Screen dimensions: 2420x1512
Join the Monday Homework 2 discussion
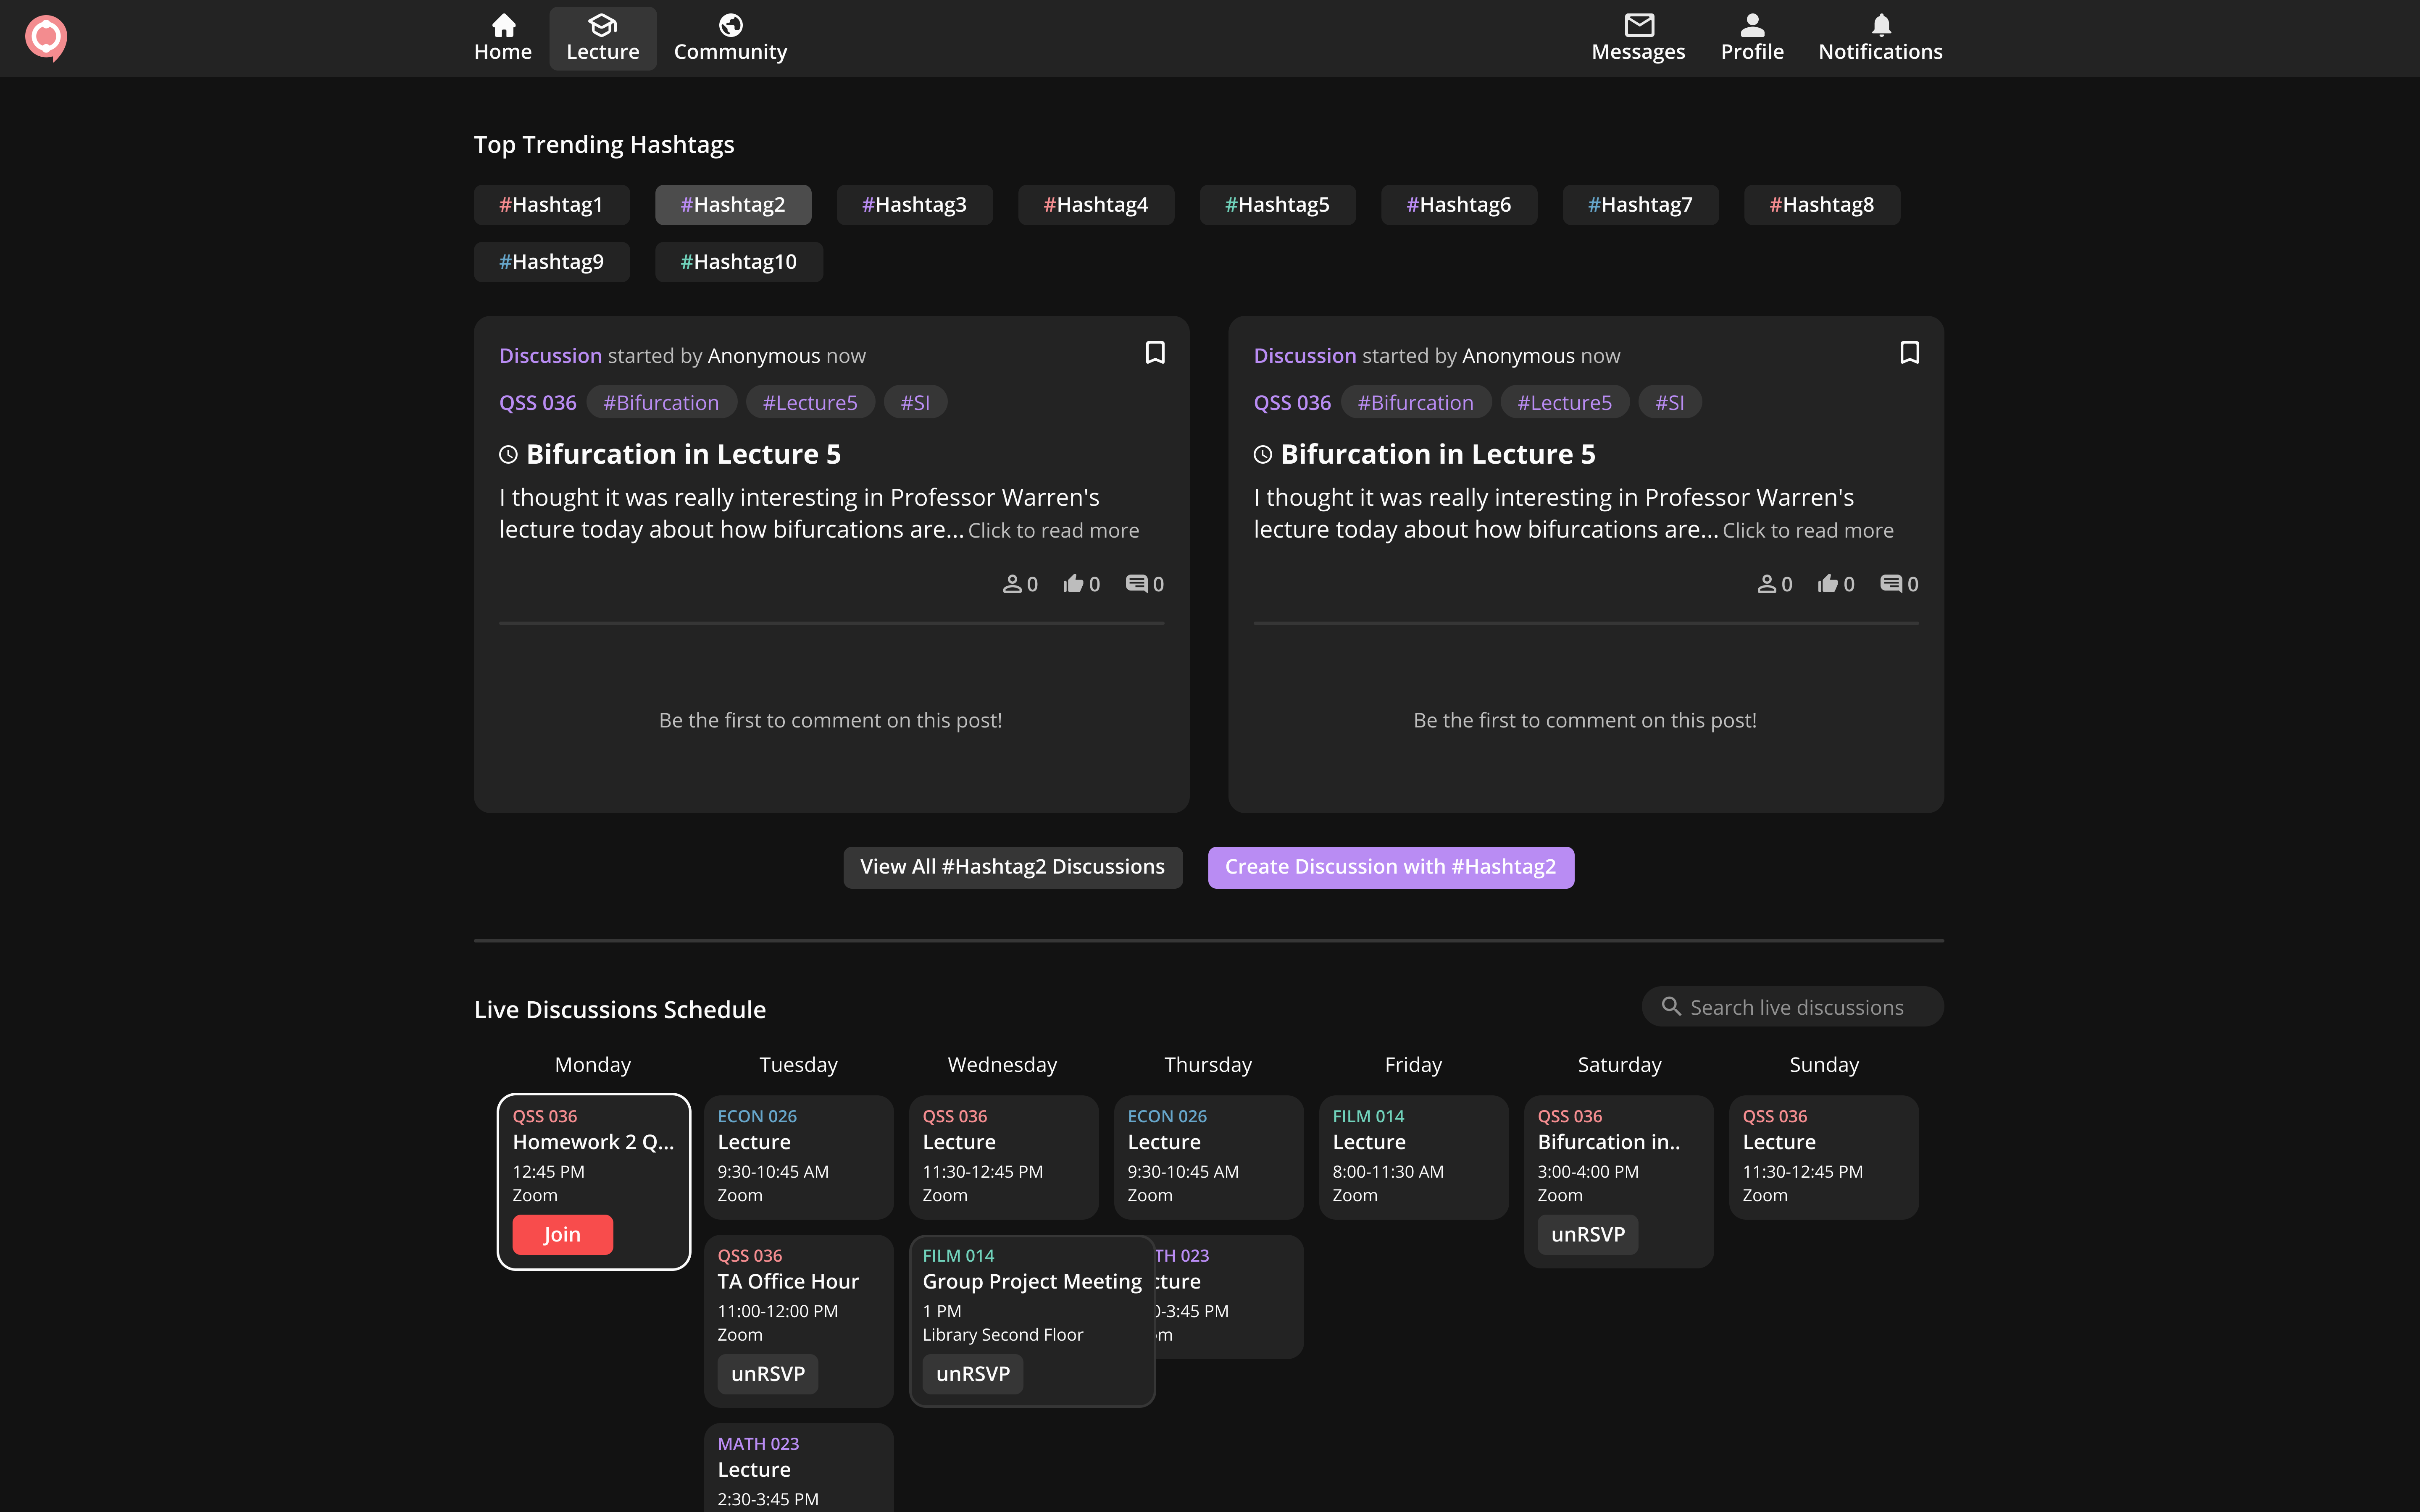[x=563, y=1235]
